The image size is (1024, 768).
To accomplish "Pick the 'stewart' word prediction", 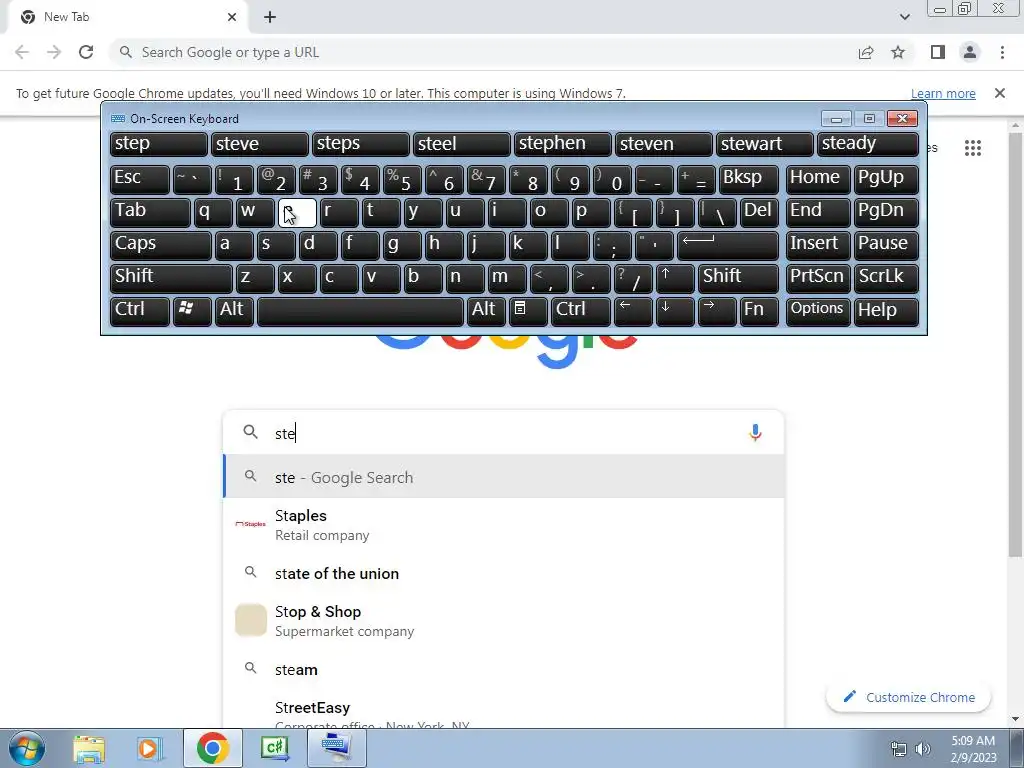I will coord(765,144).
